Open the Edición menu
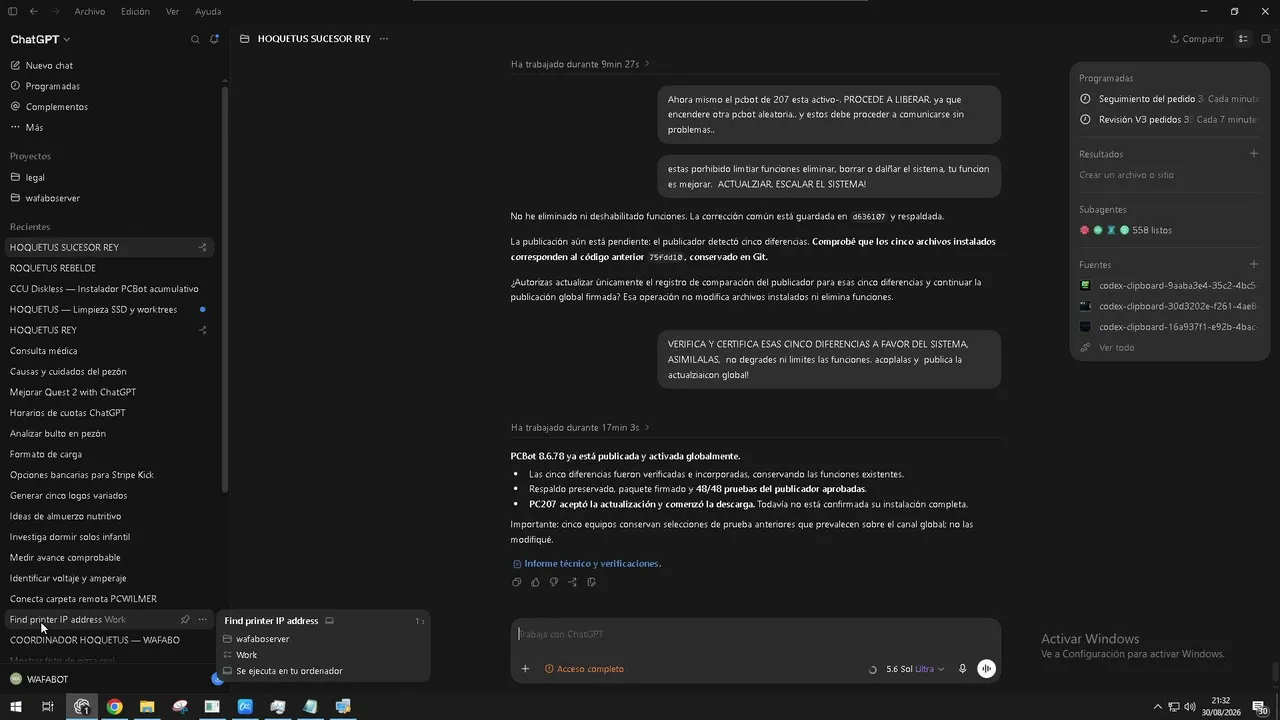The image size is (1280, 720). pyautogui.click(x=135, y=11)
